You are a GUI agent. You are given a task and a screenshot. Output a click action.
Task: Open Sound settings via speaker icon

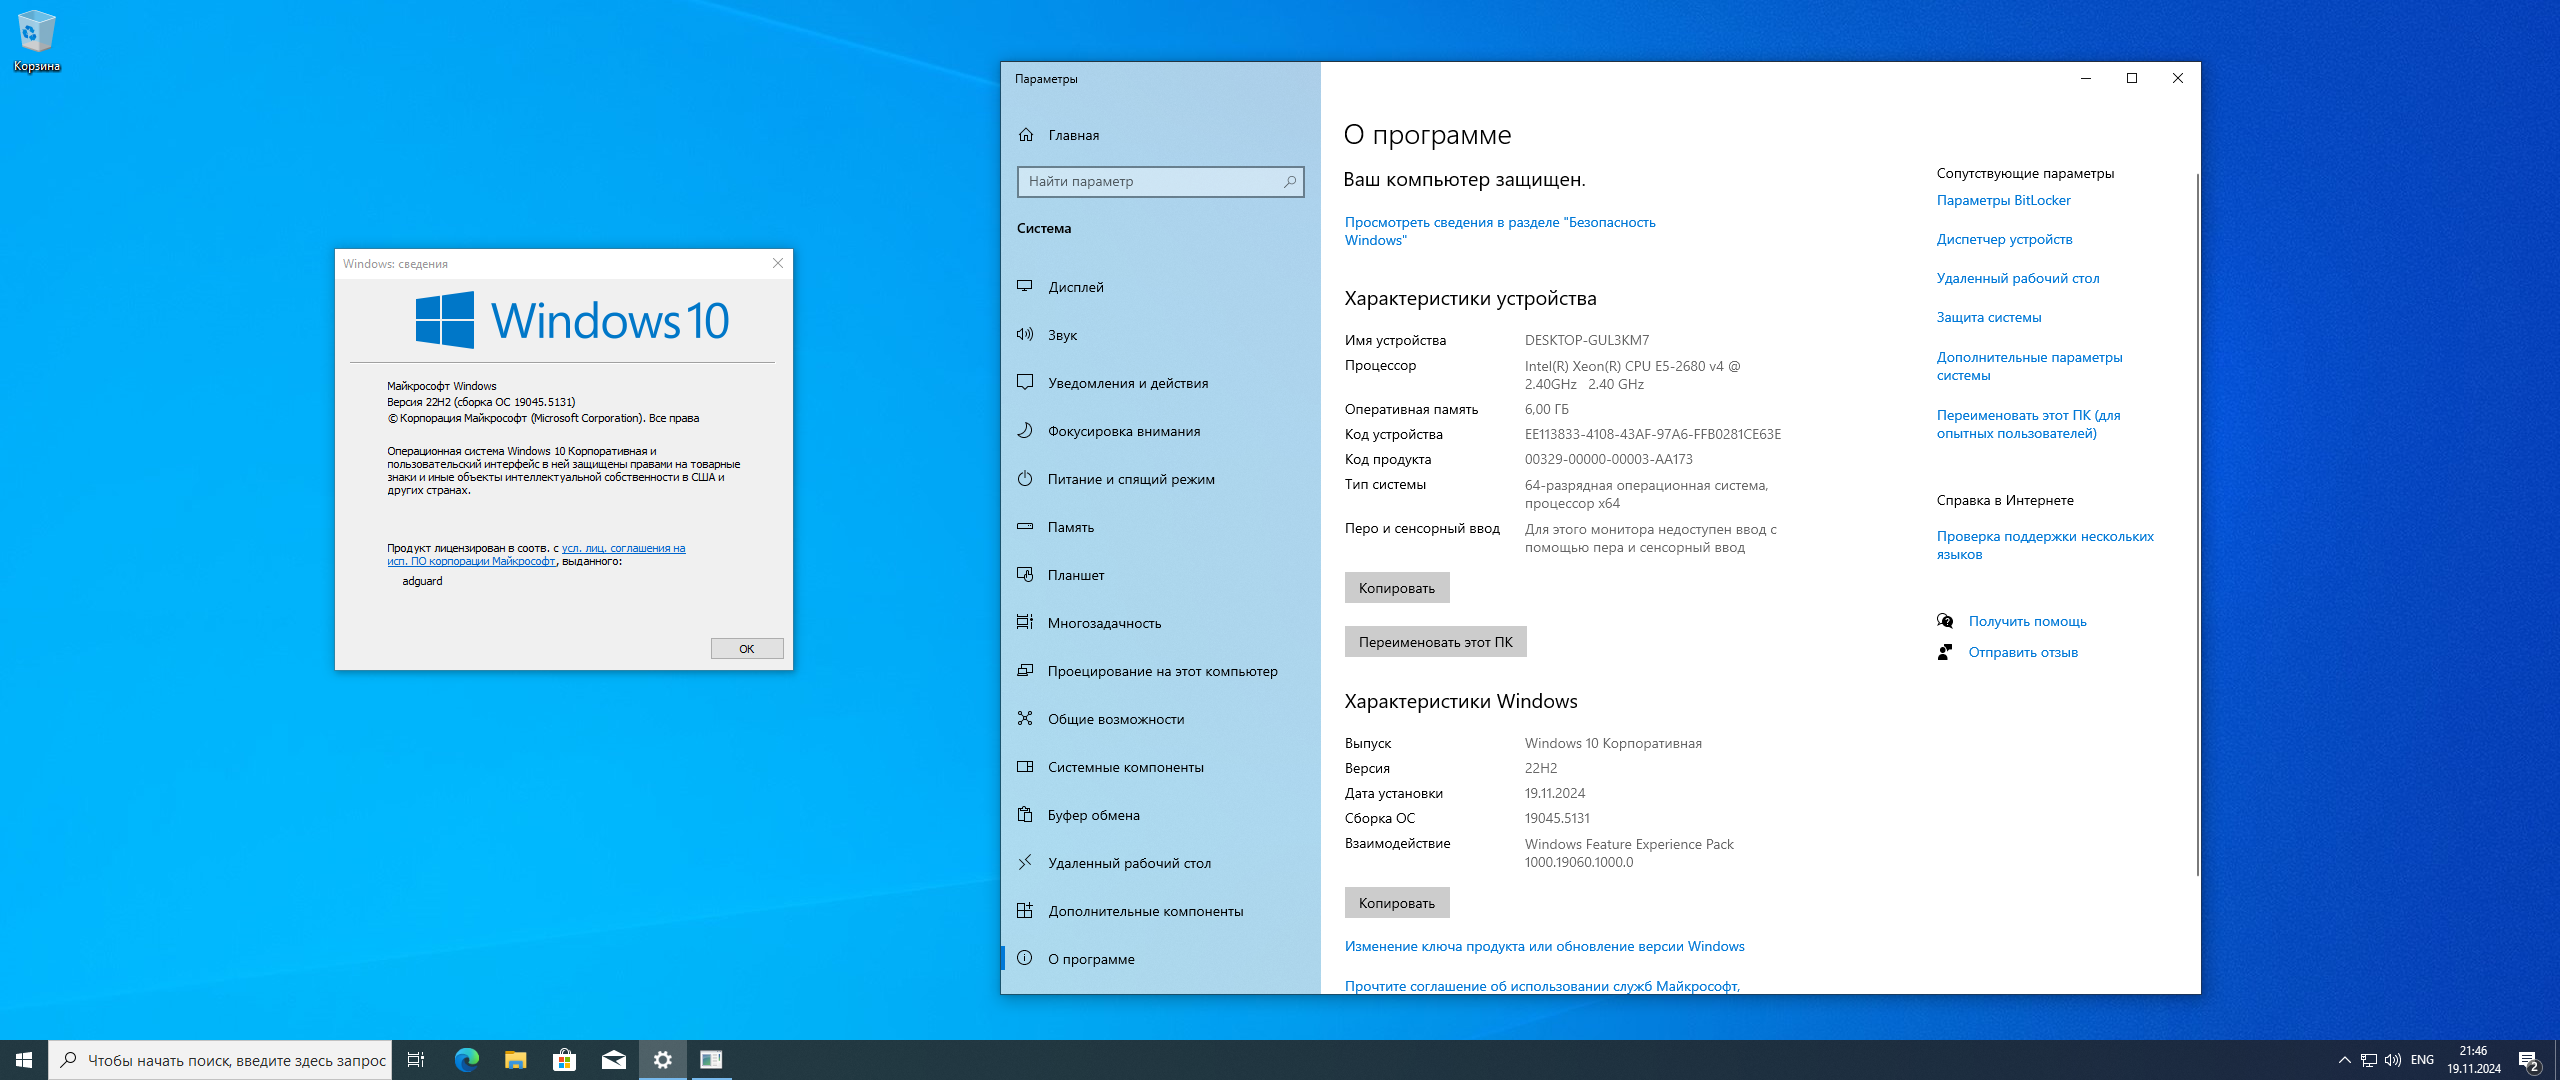point(1025,334)
